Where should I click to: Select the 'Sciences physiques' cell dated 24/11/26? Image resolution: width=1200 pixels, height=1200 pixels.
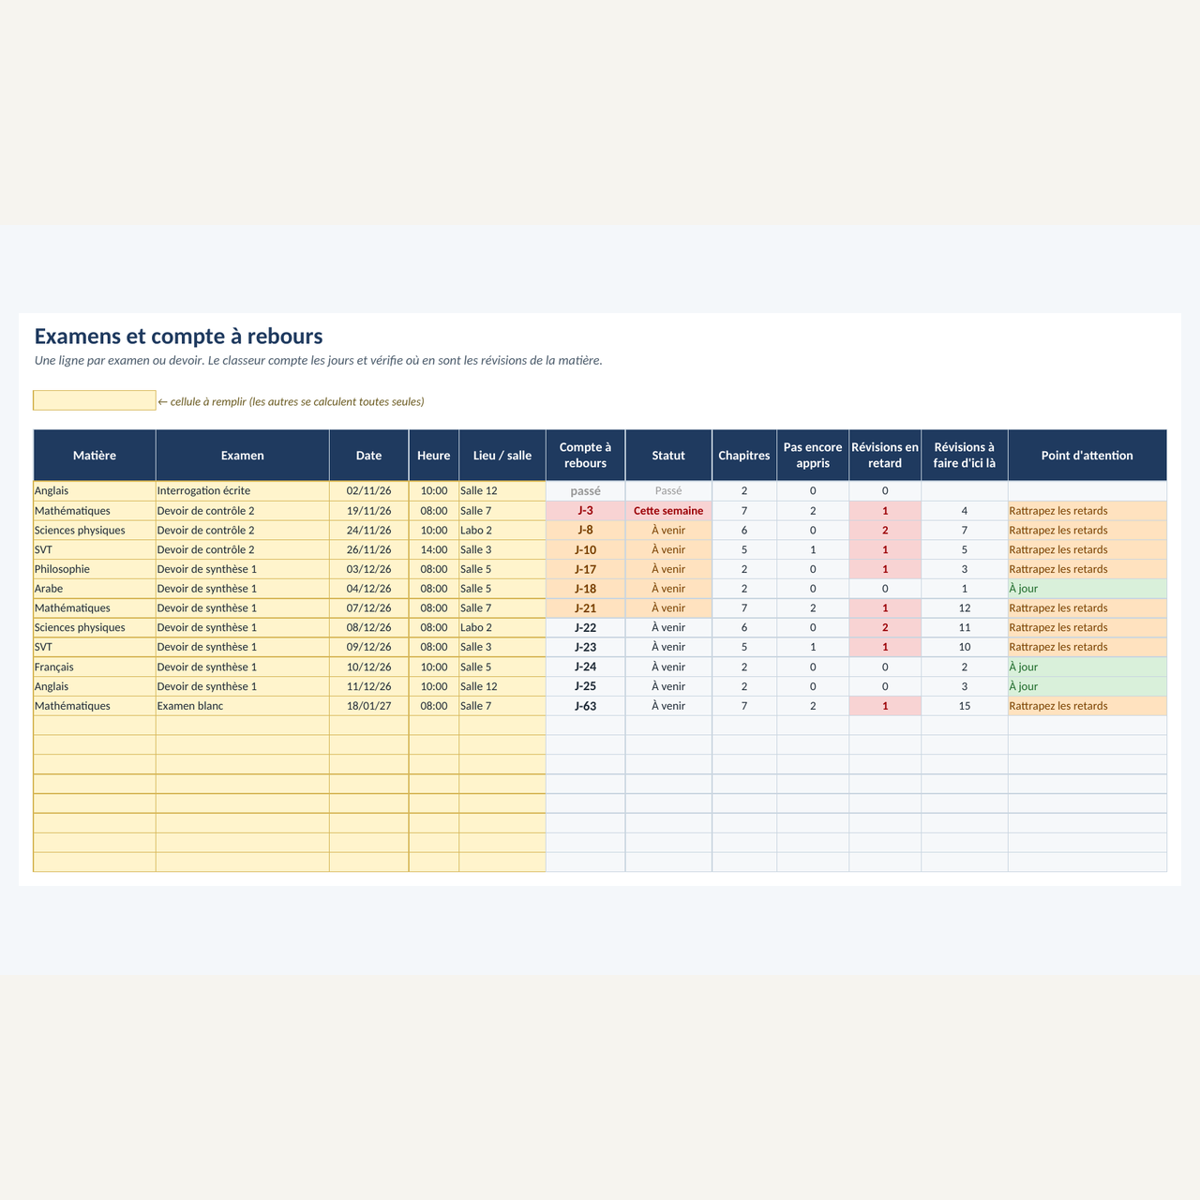[x=95, y=530]
